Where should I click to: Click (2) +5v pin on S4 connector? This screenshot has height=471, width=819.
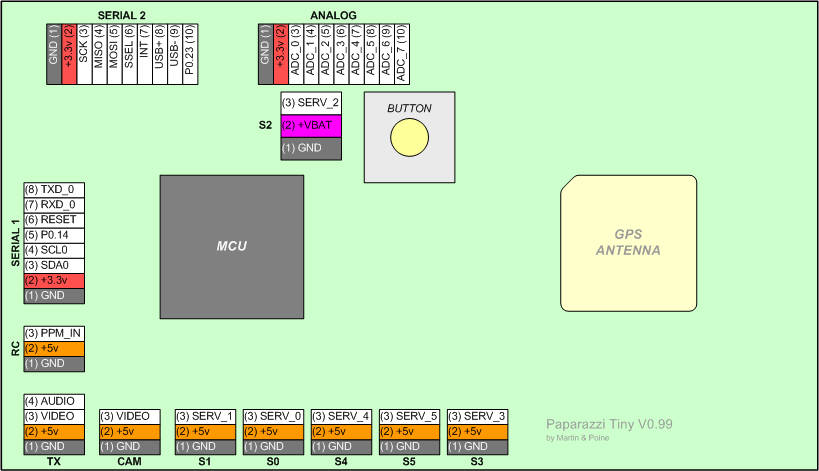(341, 431)
